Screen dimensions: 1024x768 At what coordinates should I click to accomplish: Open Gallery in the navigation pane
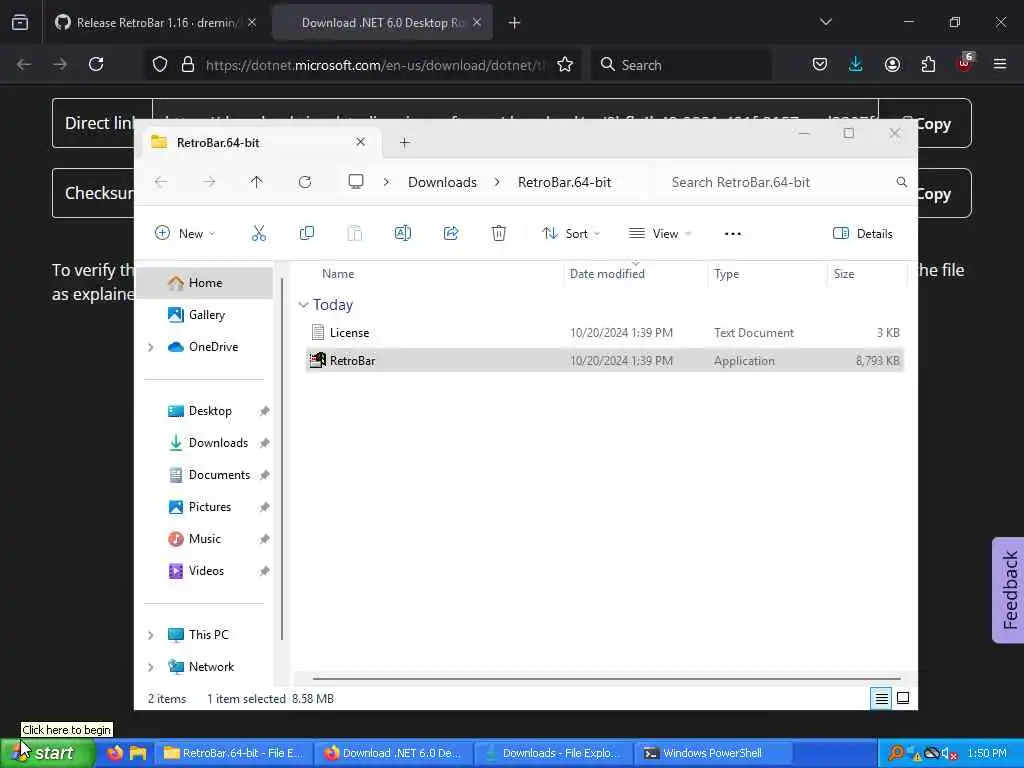tap(207, 315)
